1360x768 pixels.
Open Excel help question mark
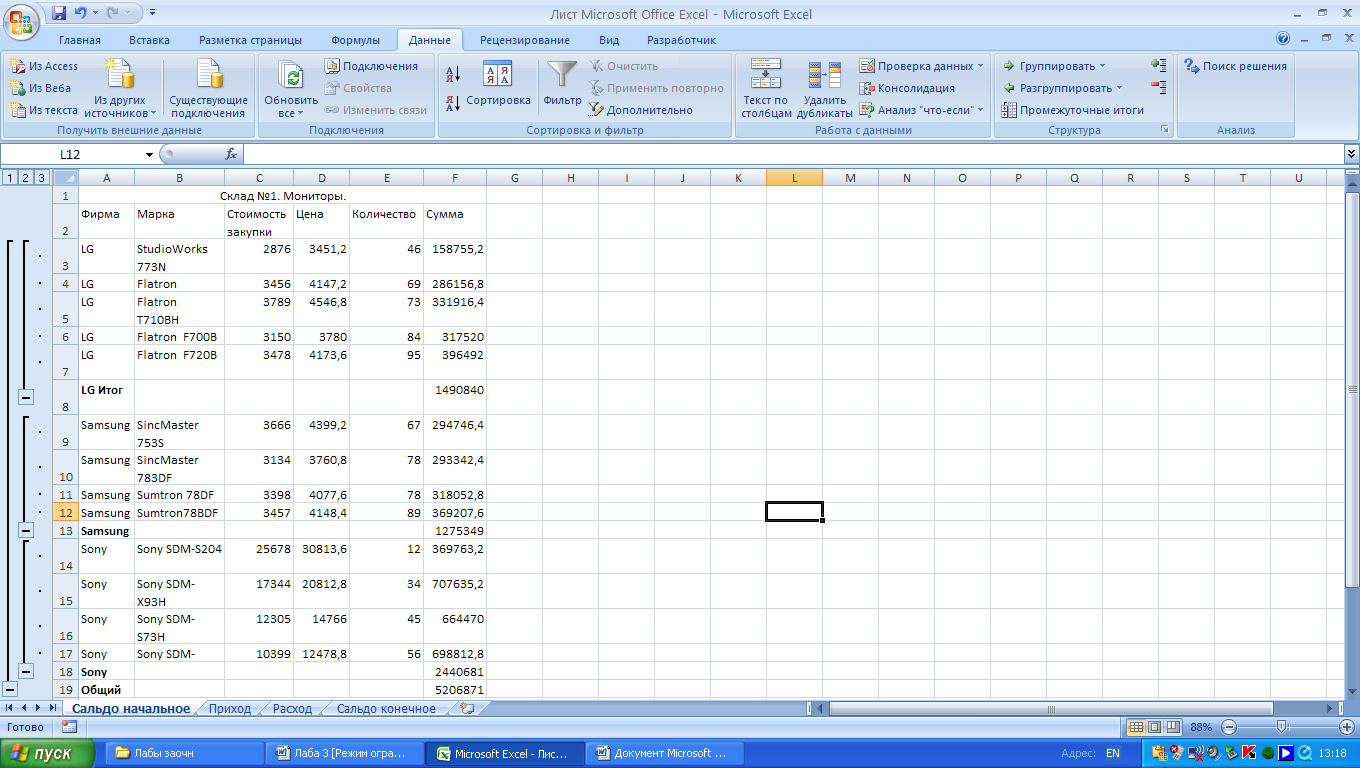pyautogui.click(x=1283, y=40)
